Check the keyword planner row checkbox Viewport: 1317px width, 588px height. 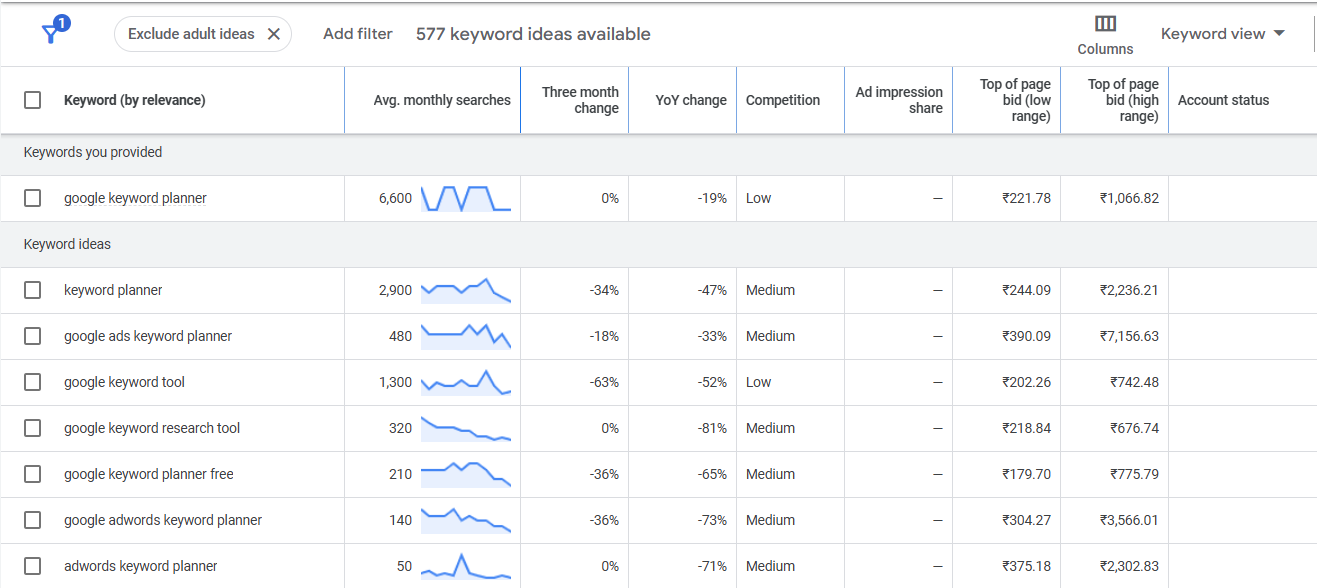[x=33, y=290]
